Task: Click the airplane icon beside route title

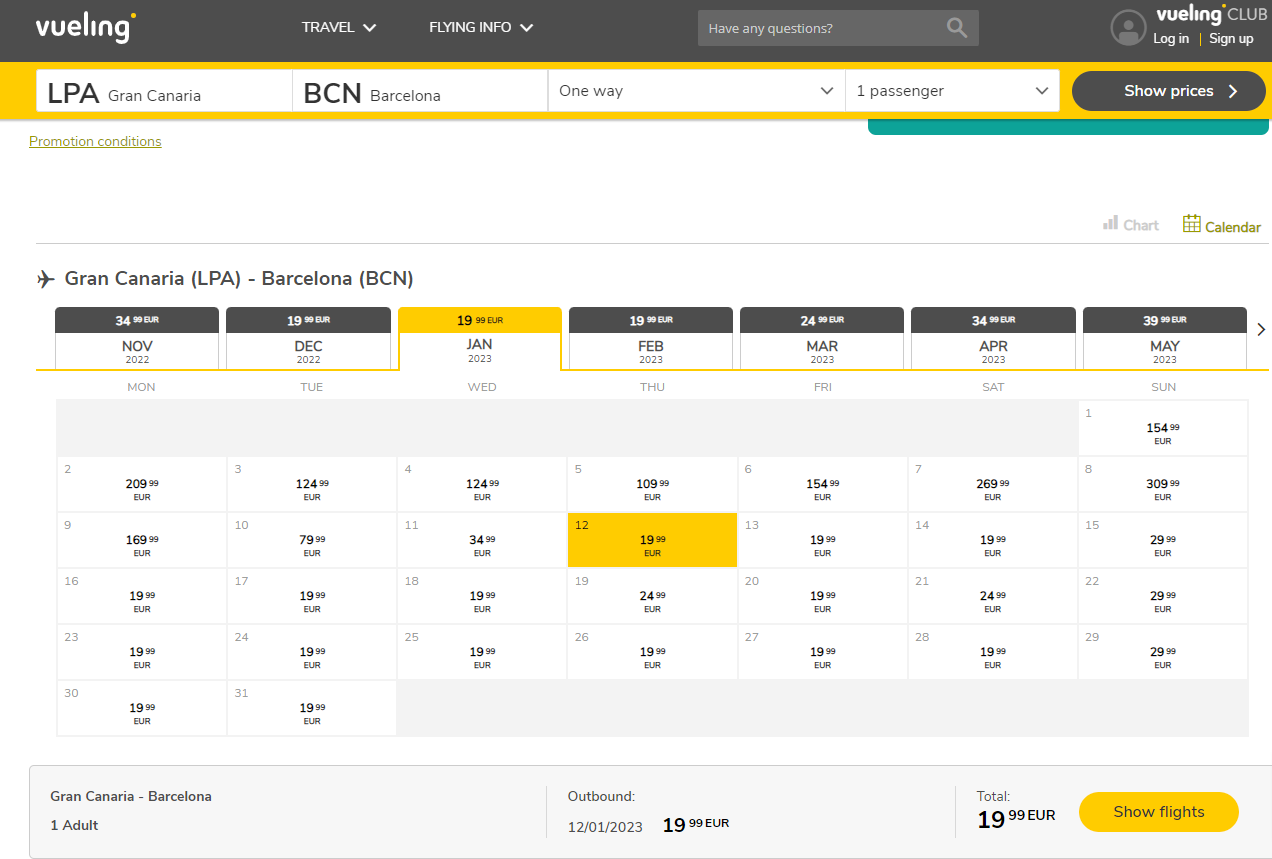Action: click(x=46, y=278)
